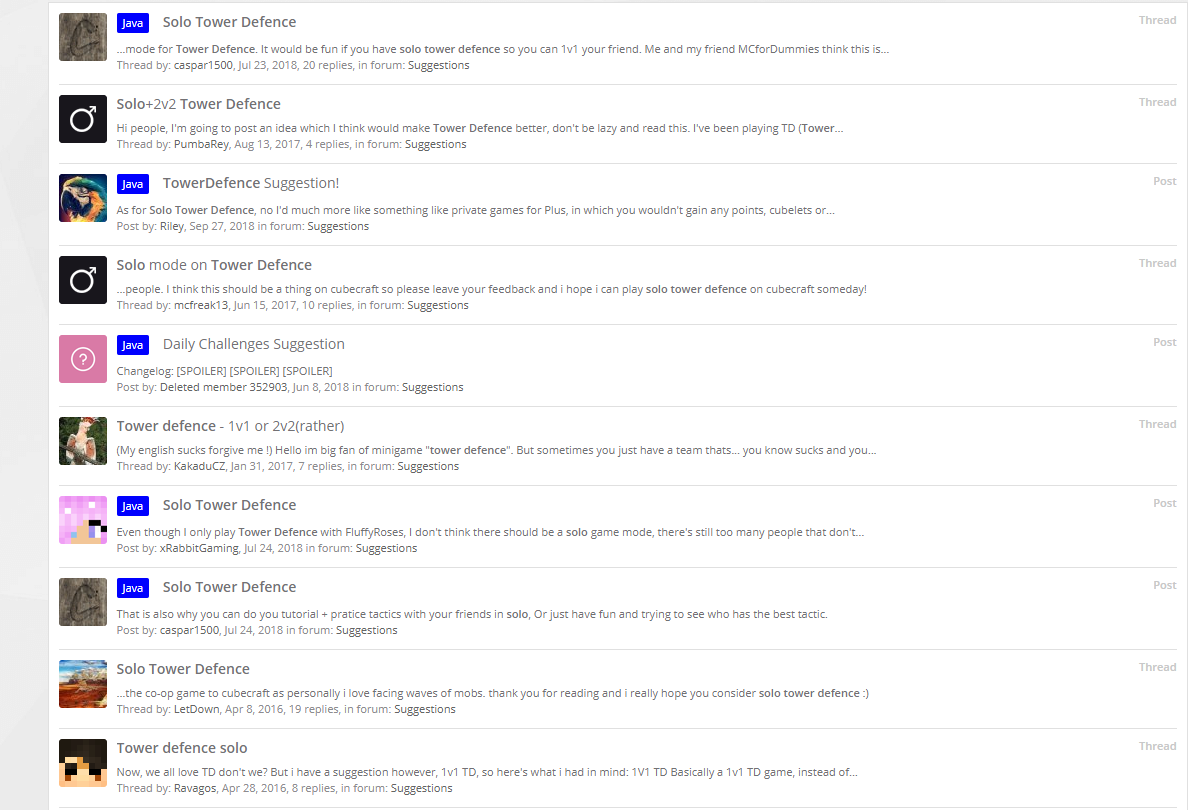
Task: Click caspar1500's avatar on first Solo Tower Defence thread
Action: 83,37
